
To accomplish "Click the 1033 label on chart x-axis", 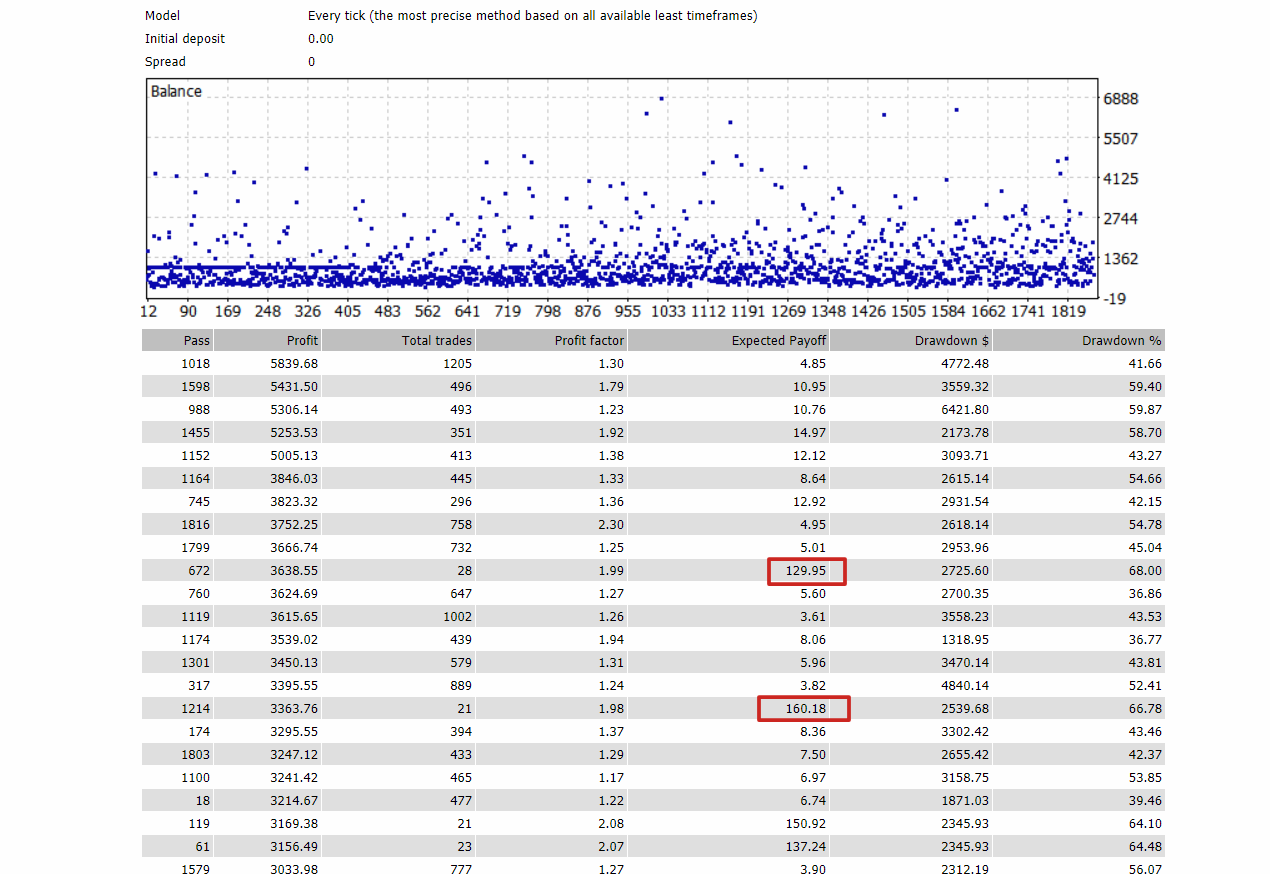I will [668, 311].
